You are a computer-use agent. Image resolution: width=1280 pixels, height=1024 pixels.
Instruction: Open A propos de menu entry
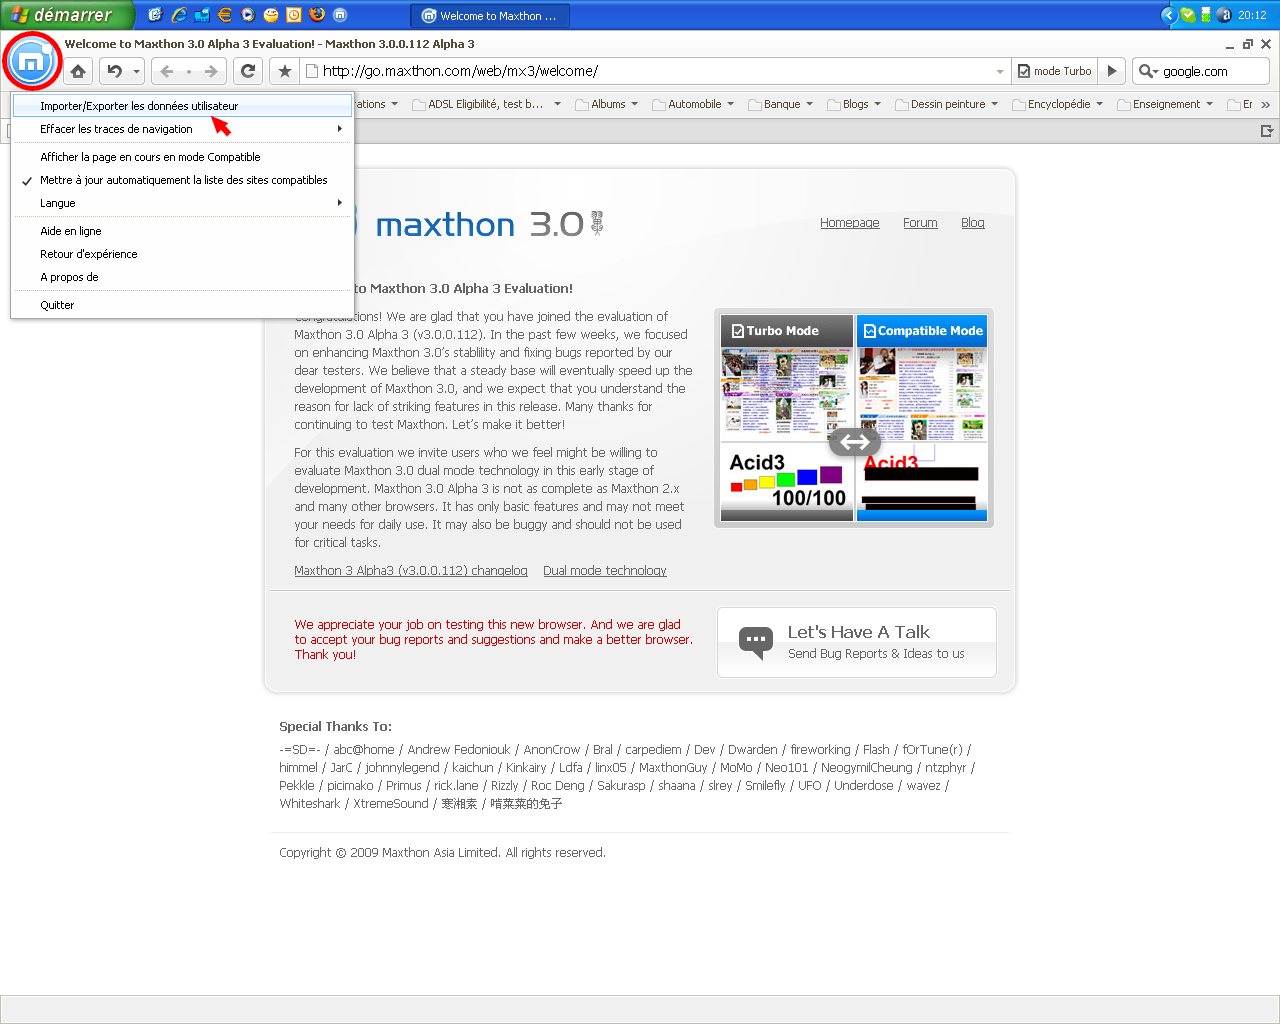point(182,277)
